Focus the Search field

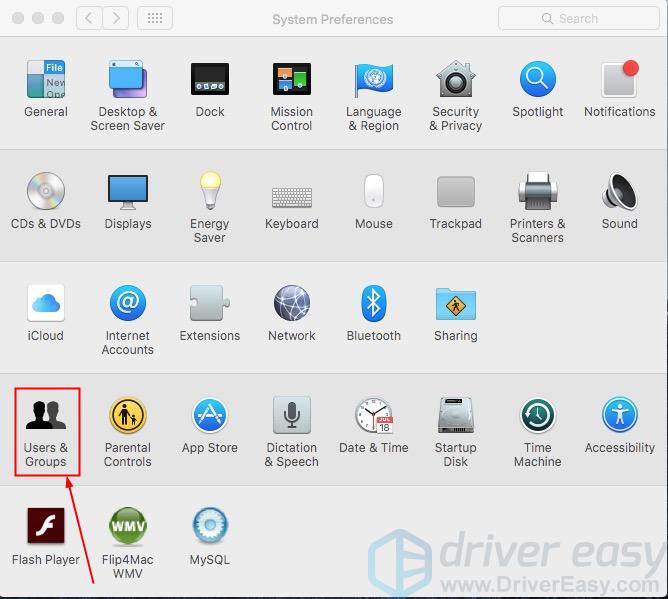(x=579, y=18)
